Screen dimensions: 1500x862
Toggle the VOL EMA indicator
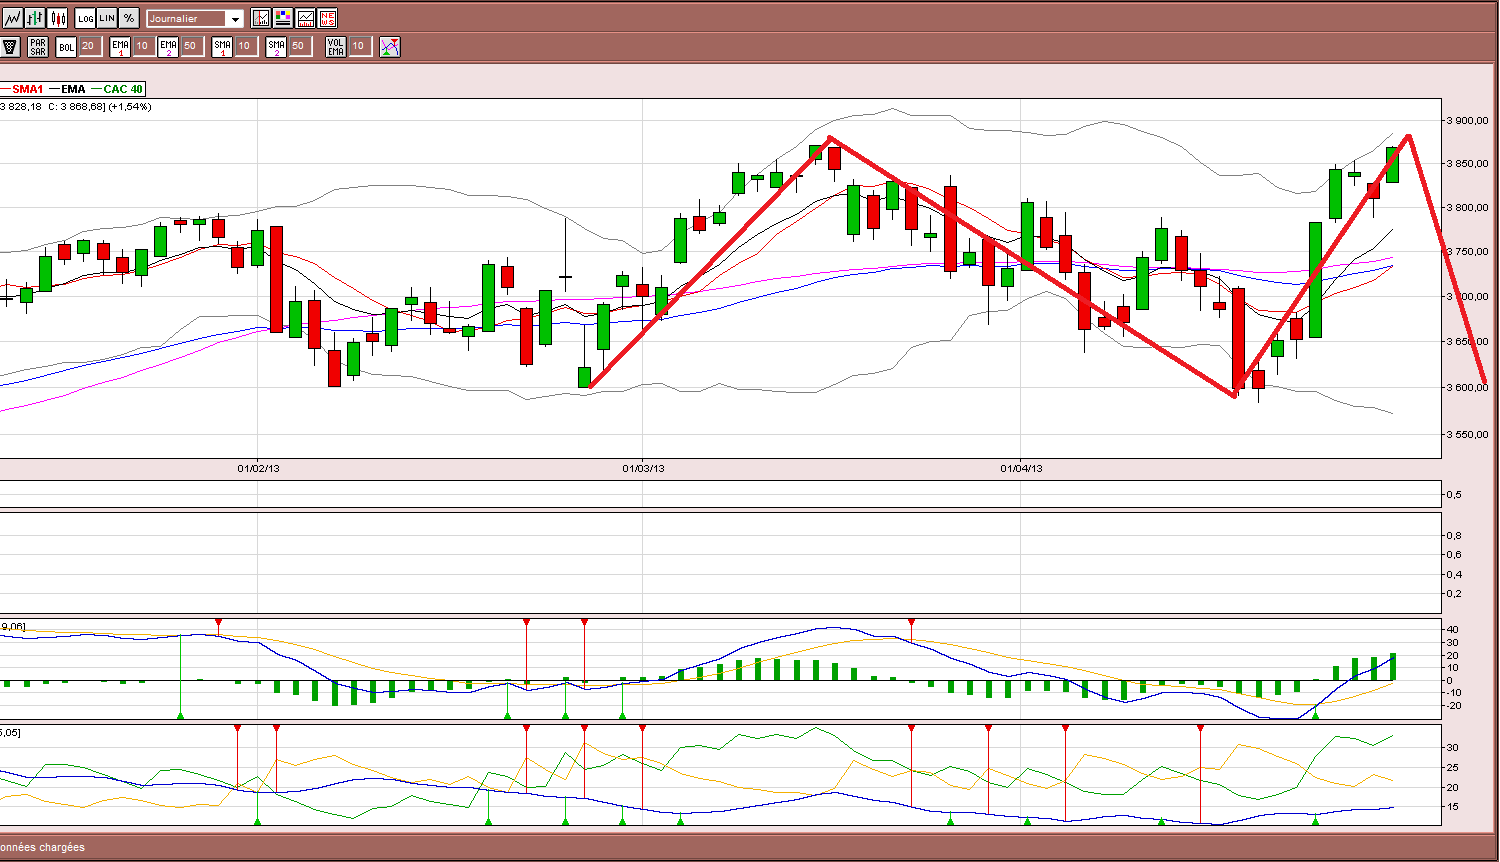click(x=336, y=46)
